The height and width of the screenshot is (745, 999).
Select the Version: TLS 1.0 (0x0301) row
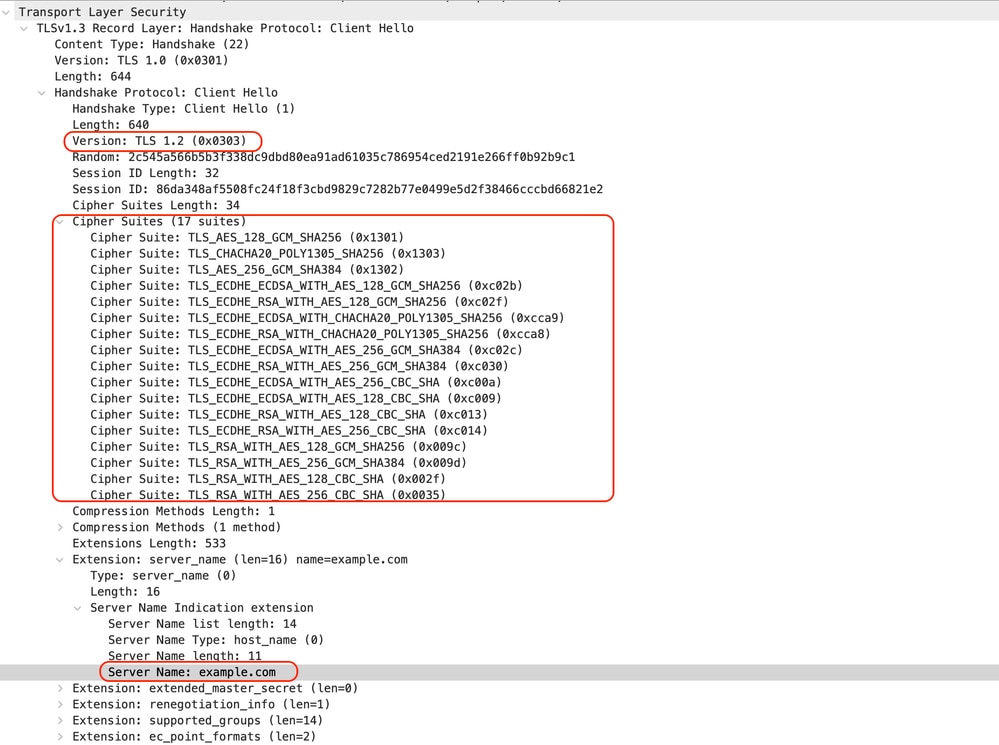click(141, 61)
